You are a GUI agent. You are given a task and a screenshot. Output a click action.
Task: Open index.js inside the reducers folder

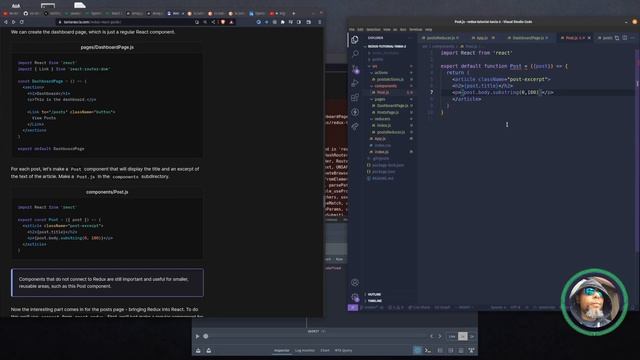[x=384, y=125]
